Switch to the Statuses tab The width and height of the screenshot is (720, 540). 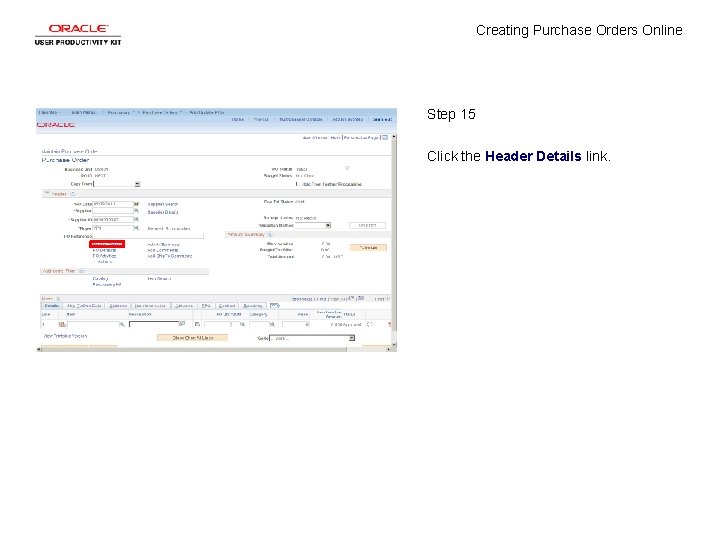[118, 306]
